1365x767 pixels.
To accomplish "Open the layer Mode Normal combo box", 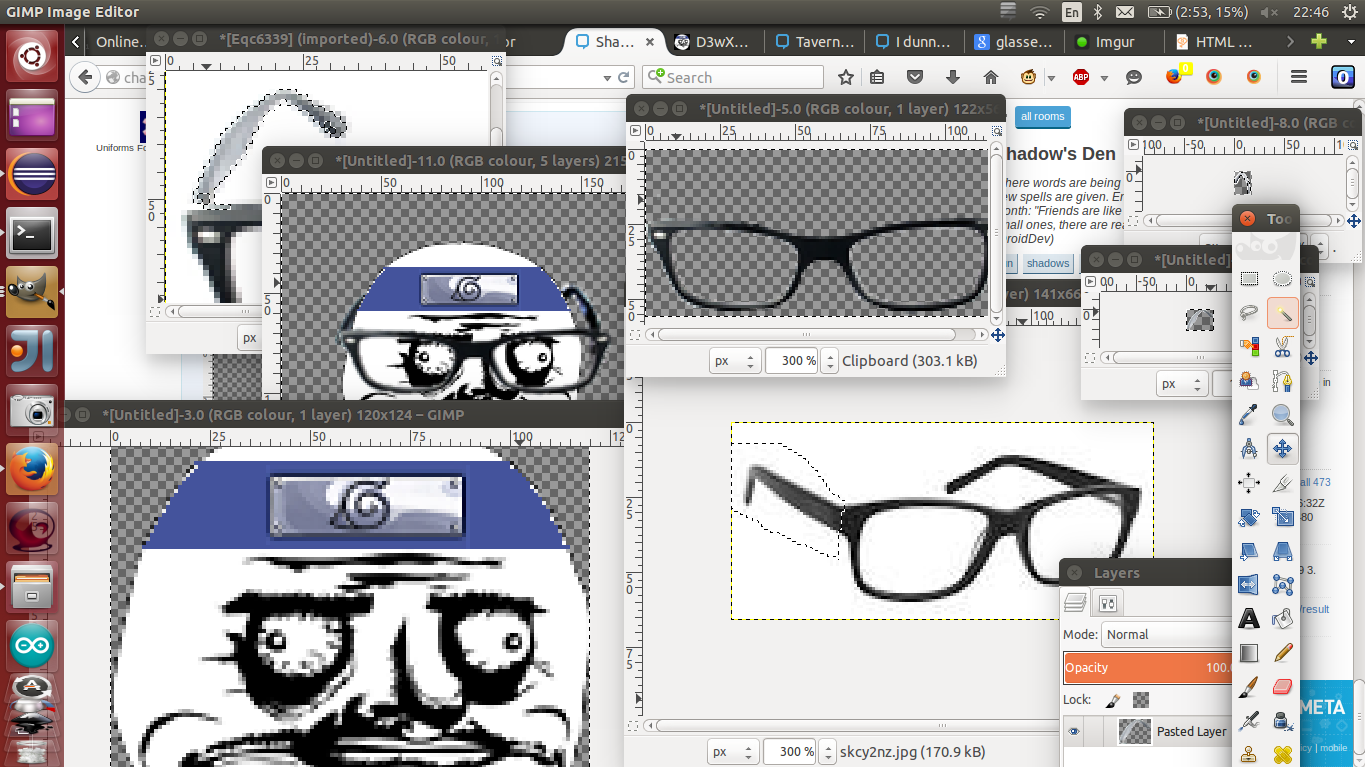I will [1166, 634].
